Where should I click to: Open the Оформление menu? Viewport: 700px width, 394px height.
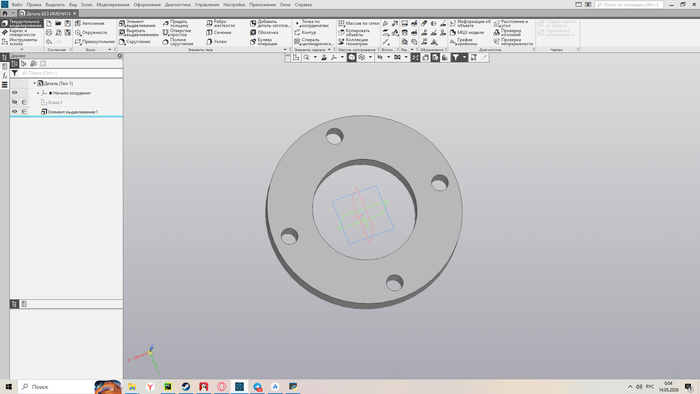(147, 4)
